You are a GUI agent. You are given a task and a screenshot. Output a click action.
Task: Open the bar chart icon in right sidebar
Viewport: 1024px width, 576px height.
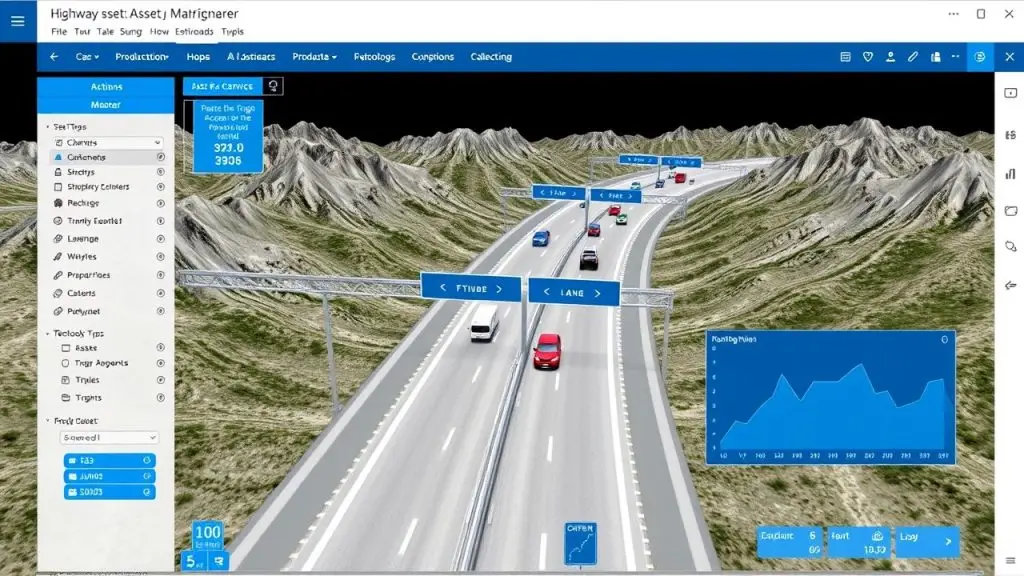[x=1010, y=173]
